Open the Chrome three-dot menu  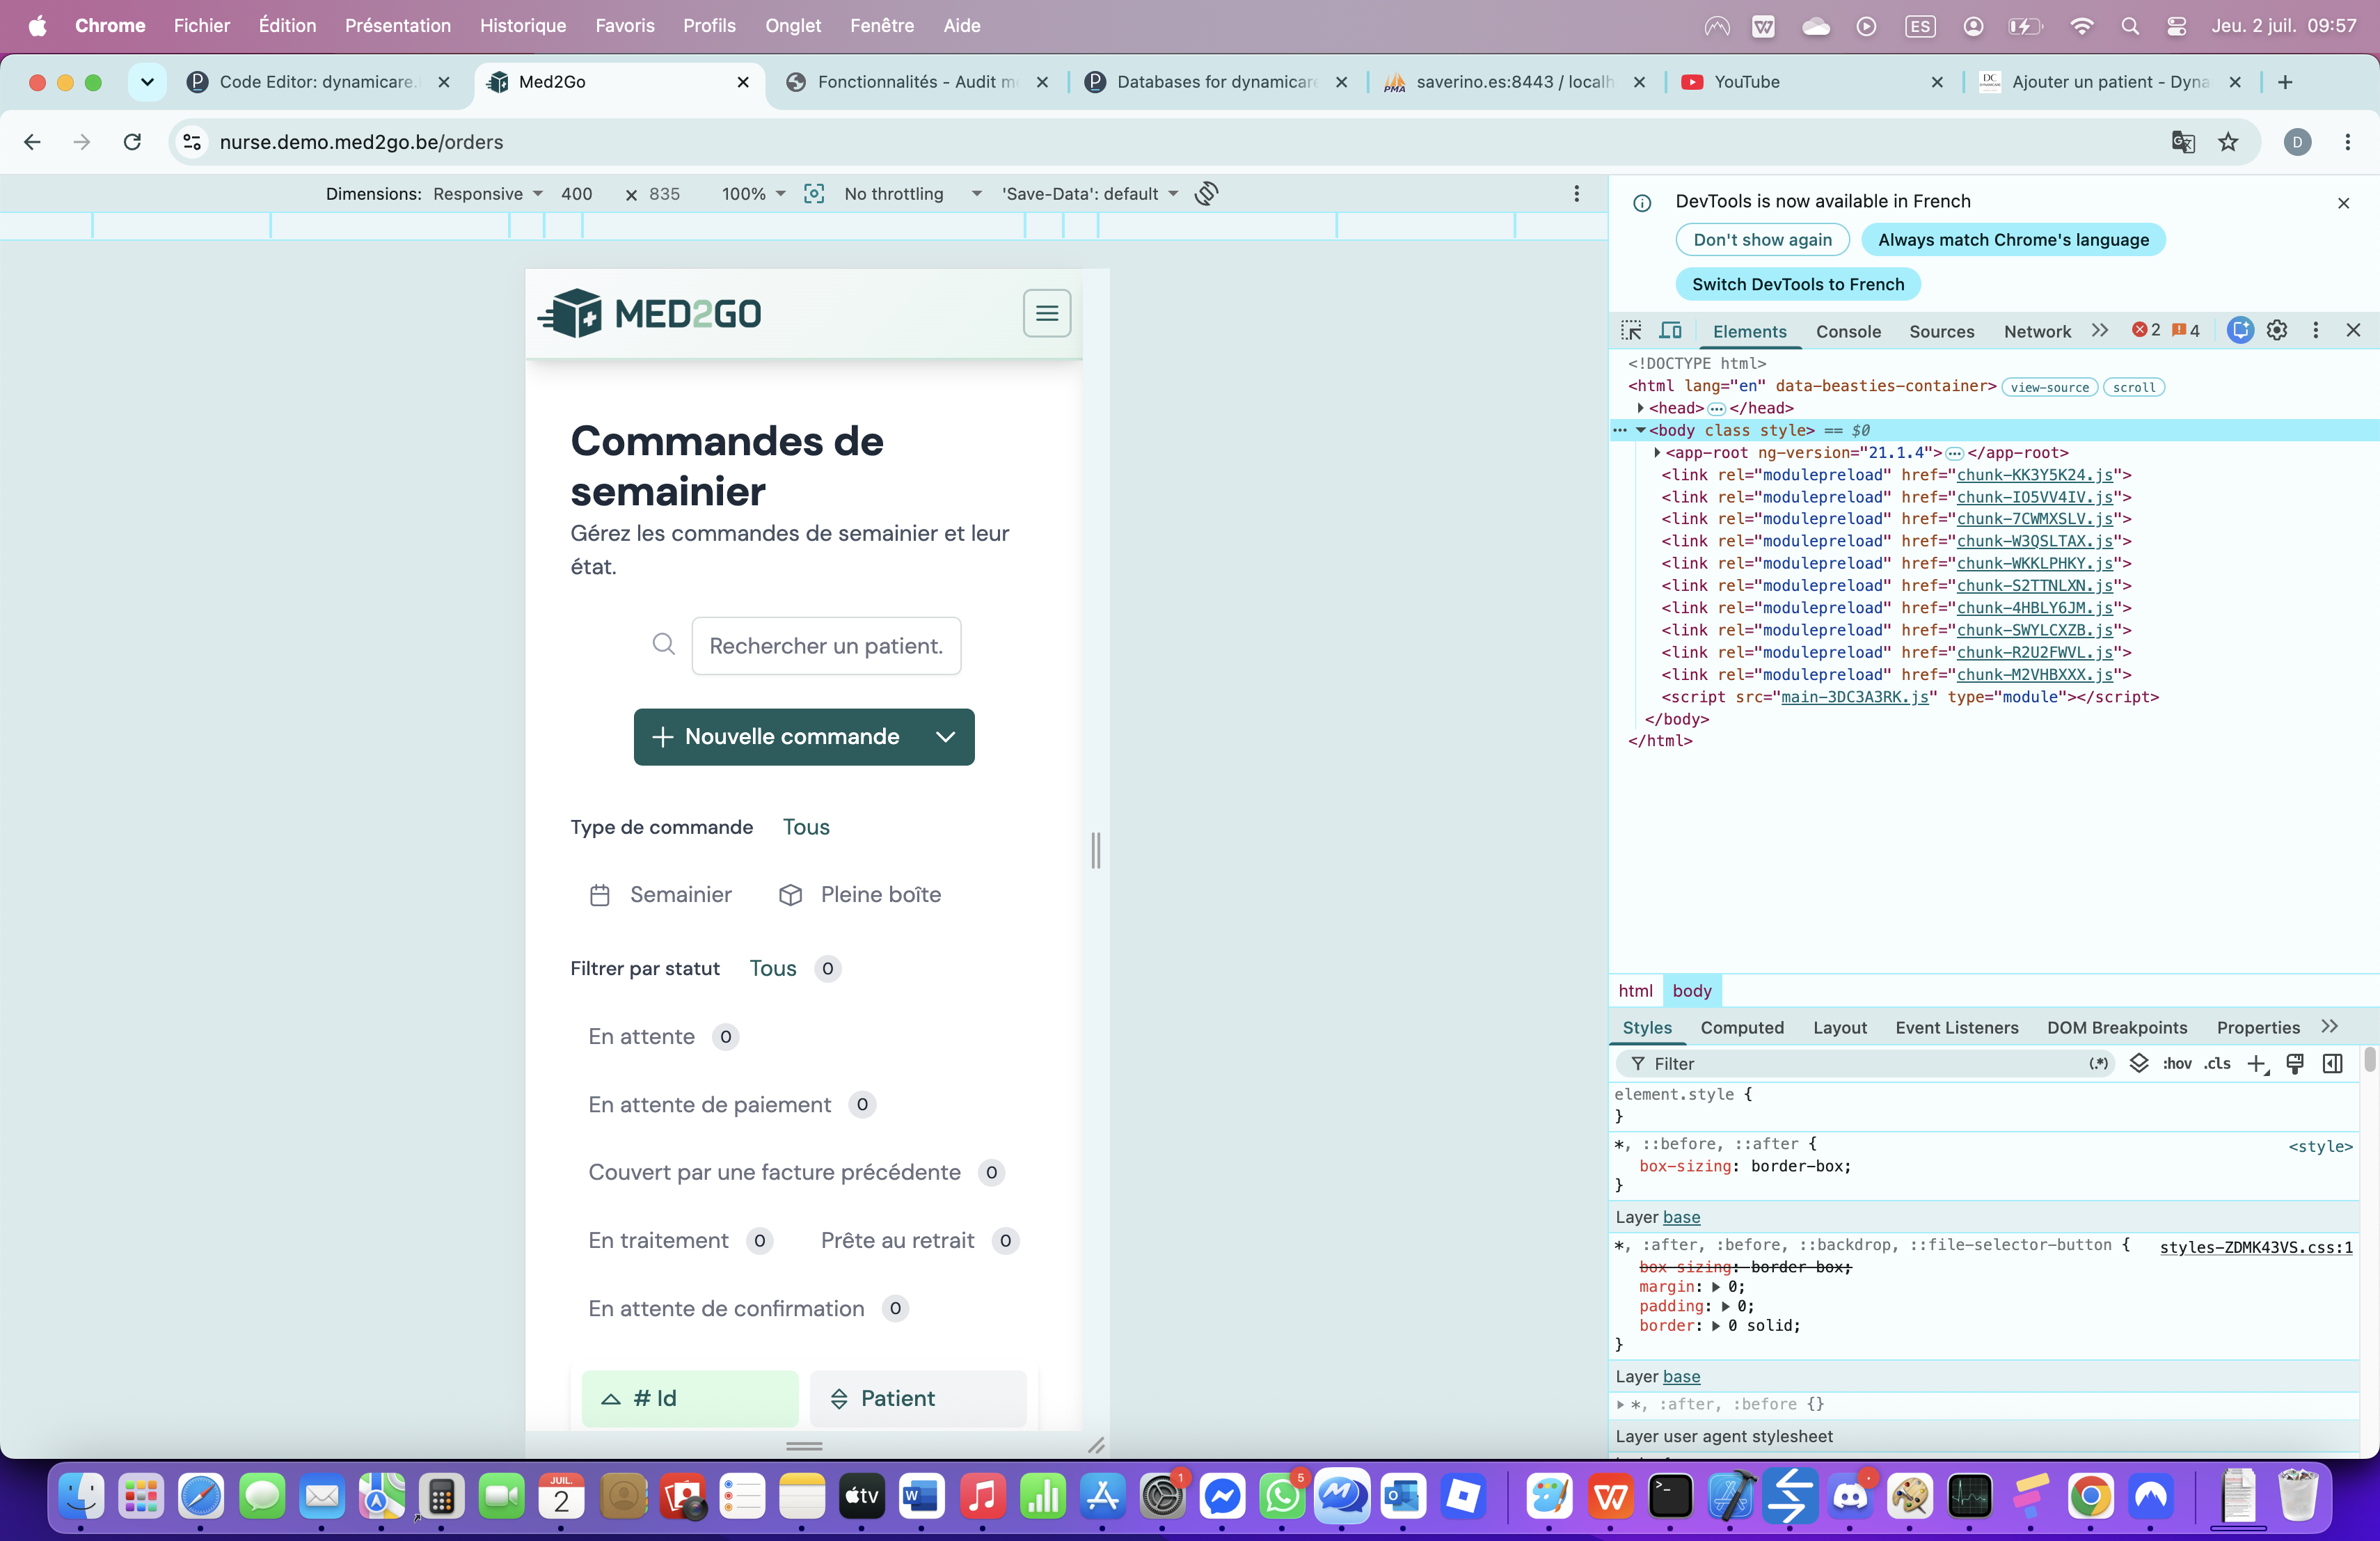tap(2347, 142)
